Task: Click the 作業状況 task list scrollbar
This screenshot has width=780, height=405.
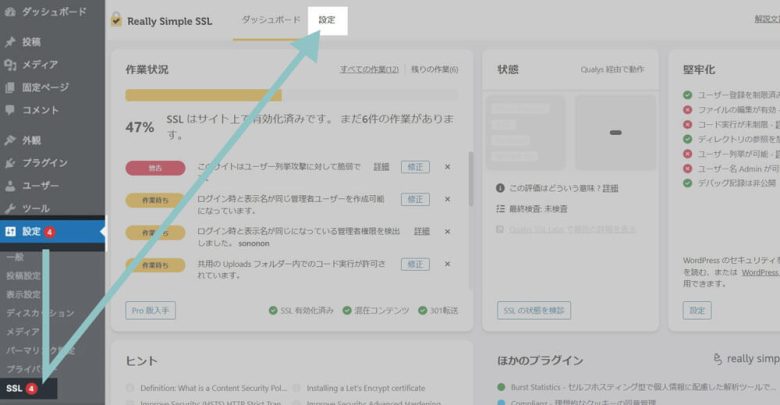Action: coord(471,179)
